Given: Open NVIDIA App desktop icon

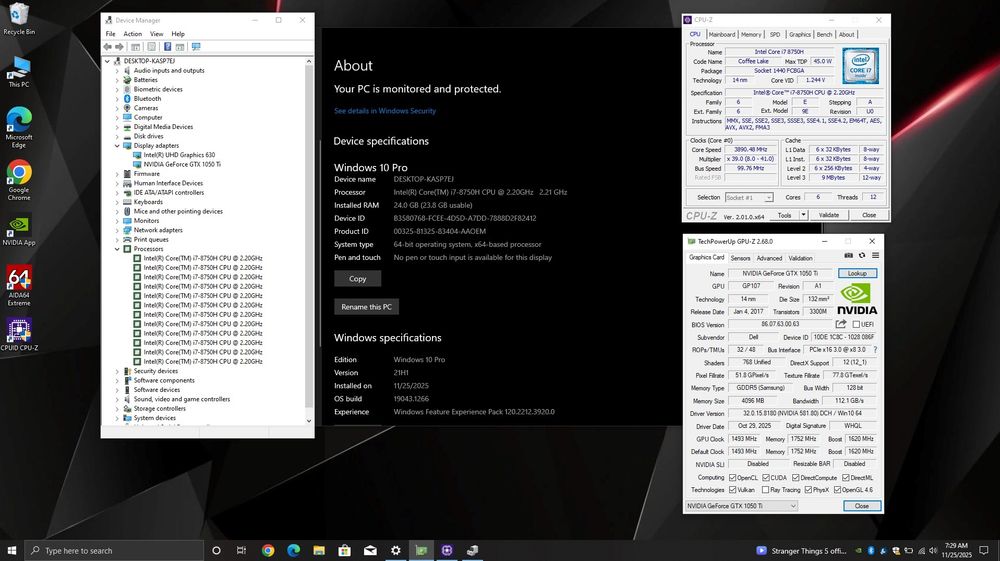Looking at the screenshot, I should coord(19,231).
